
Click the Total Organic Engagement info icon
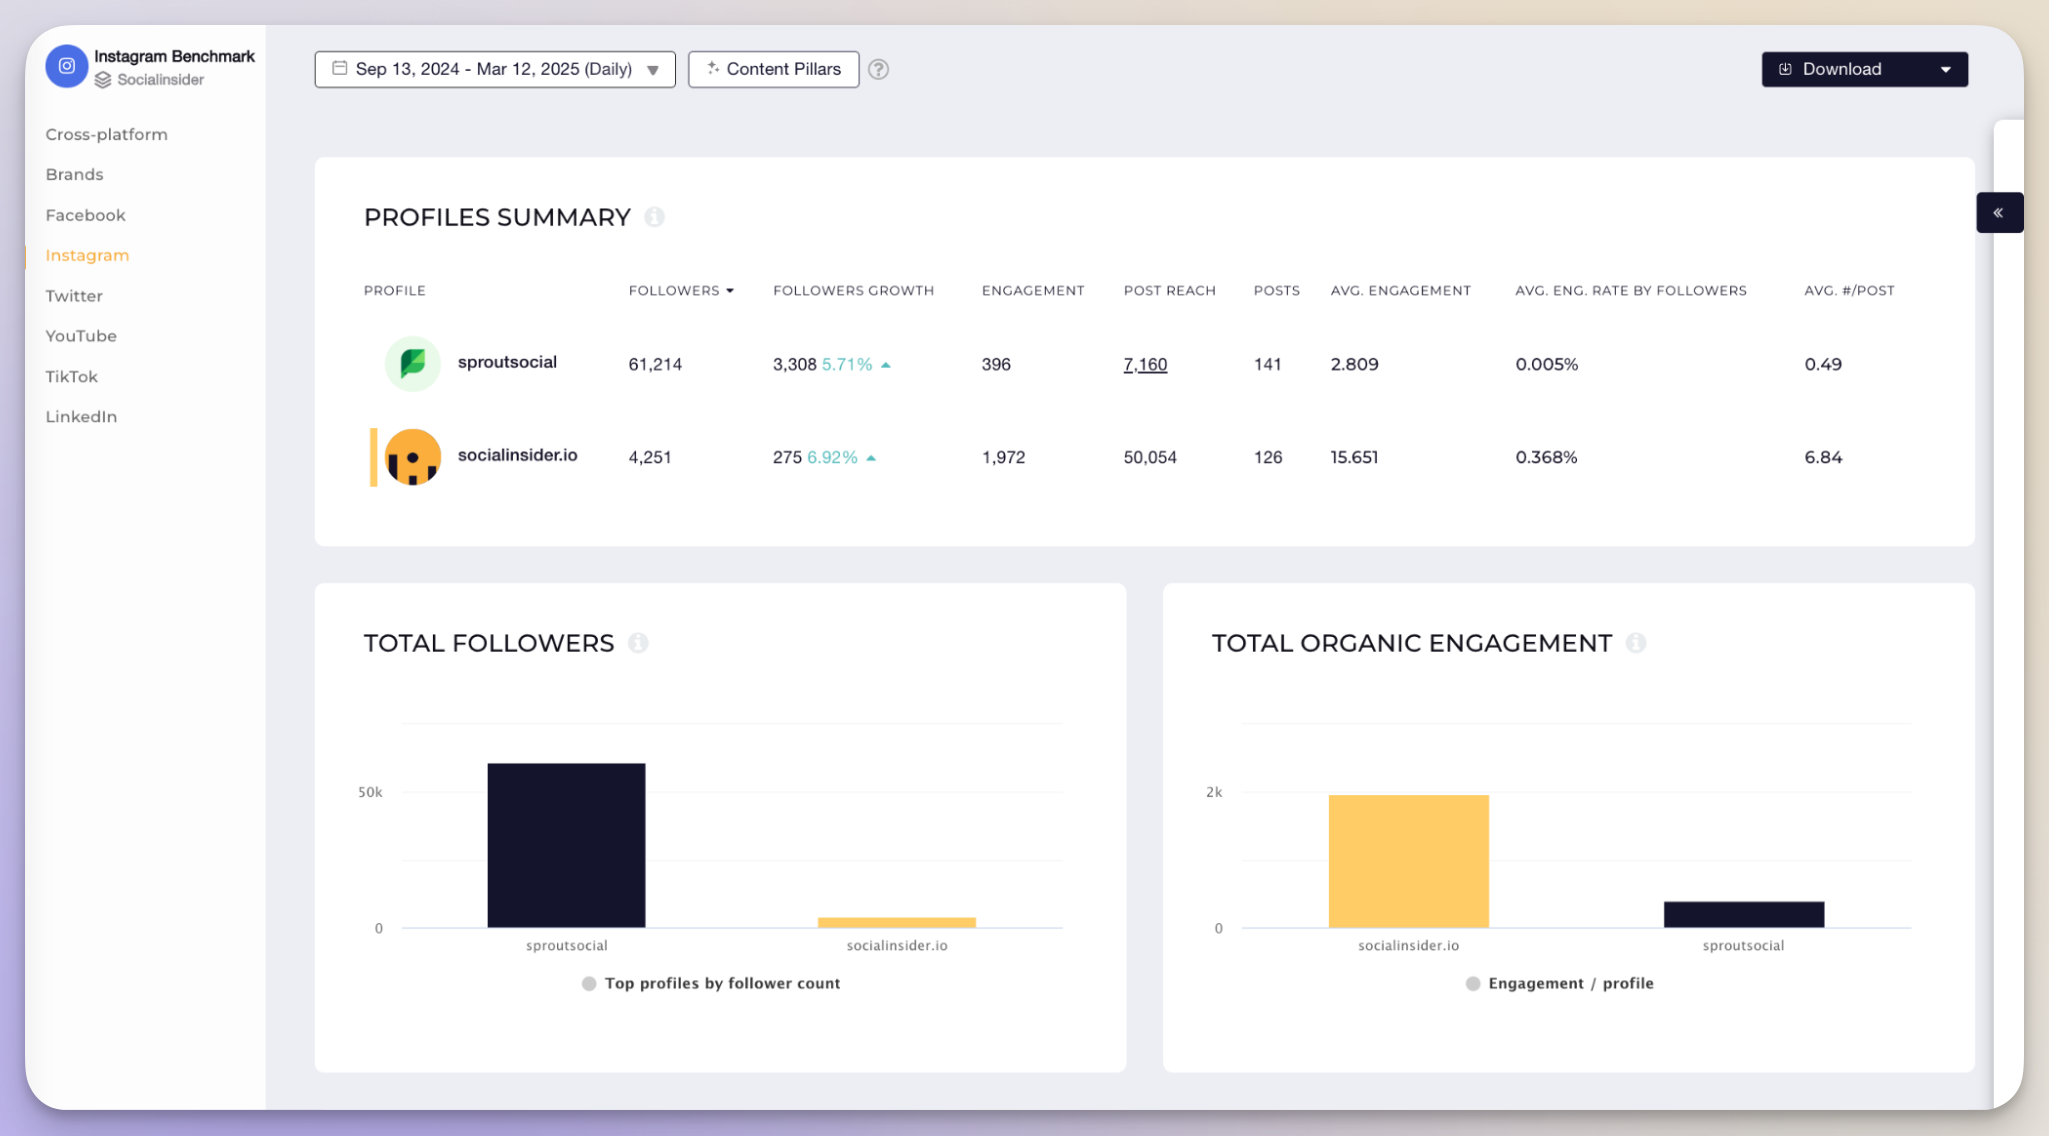pyautogui.click(x=1636, y=643)
